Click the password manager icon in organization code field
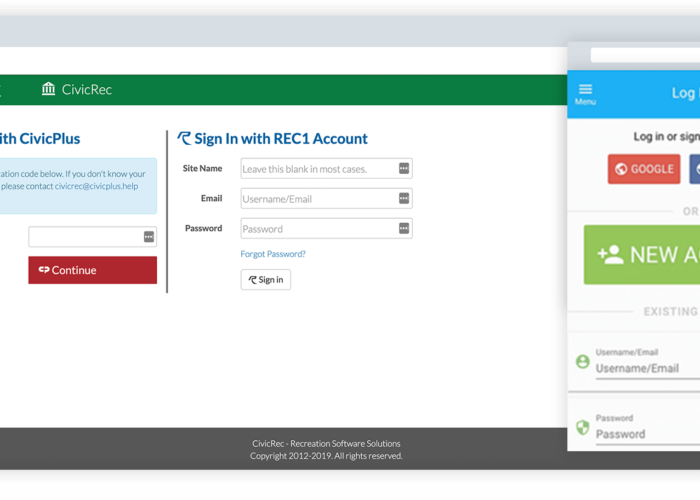The image size is (700, 500). pyautogui.click(x=149, y=237)
